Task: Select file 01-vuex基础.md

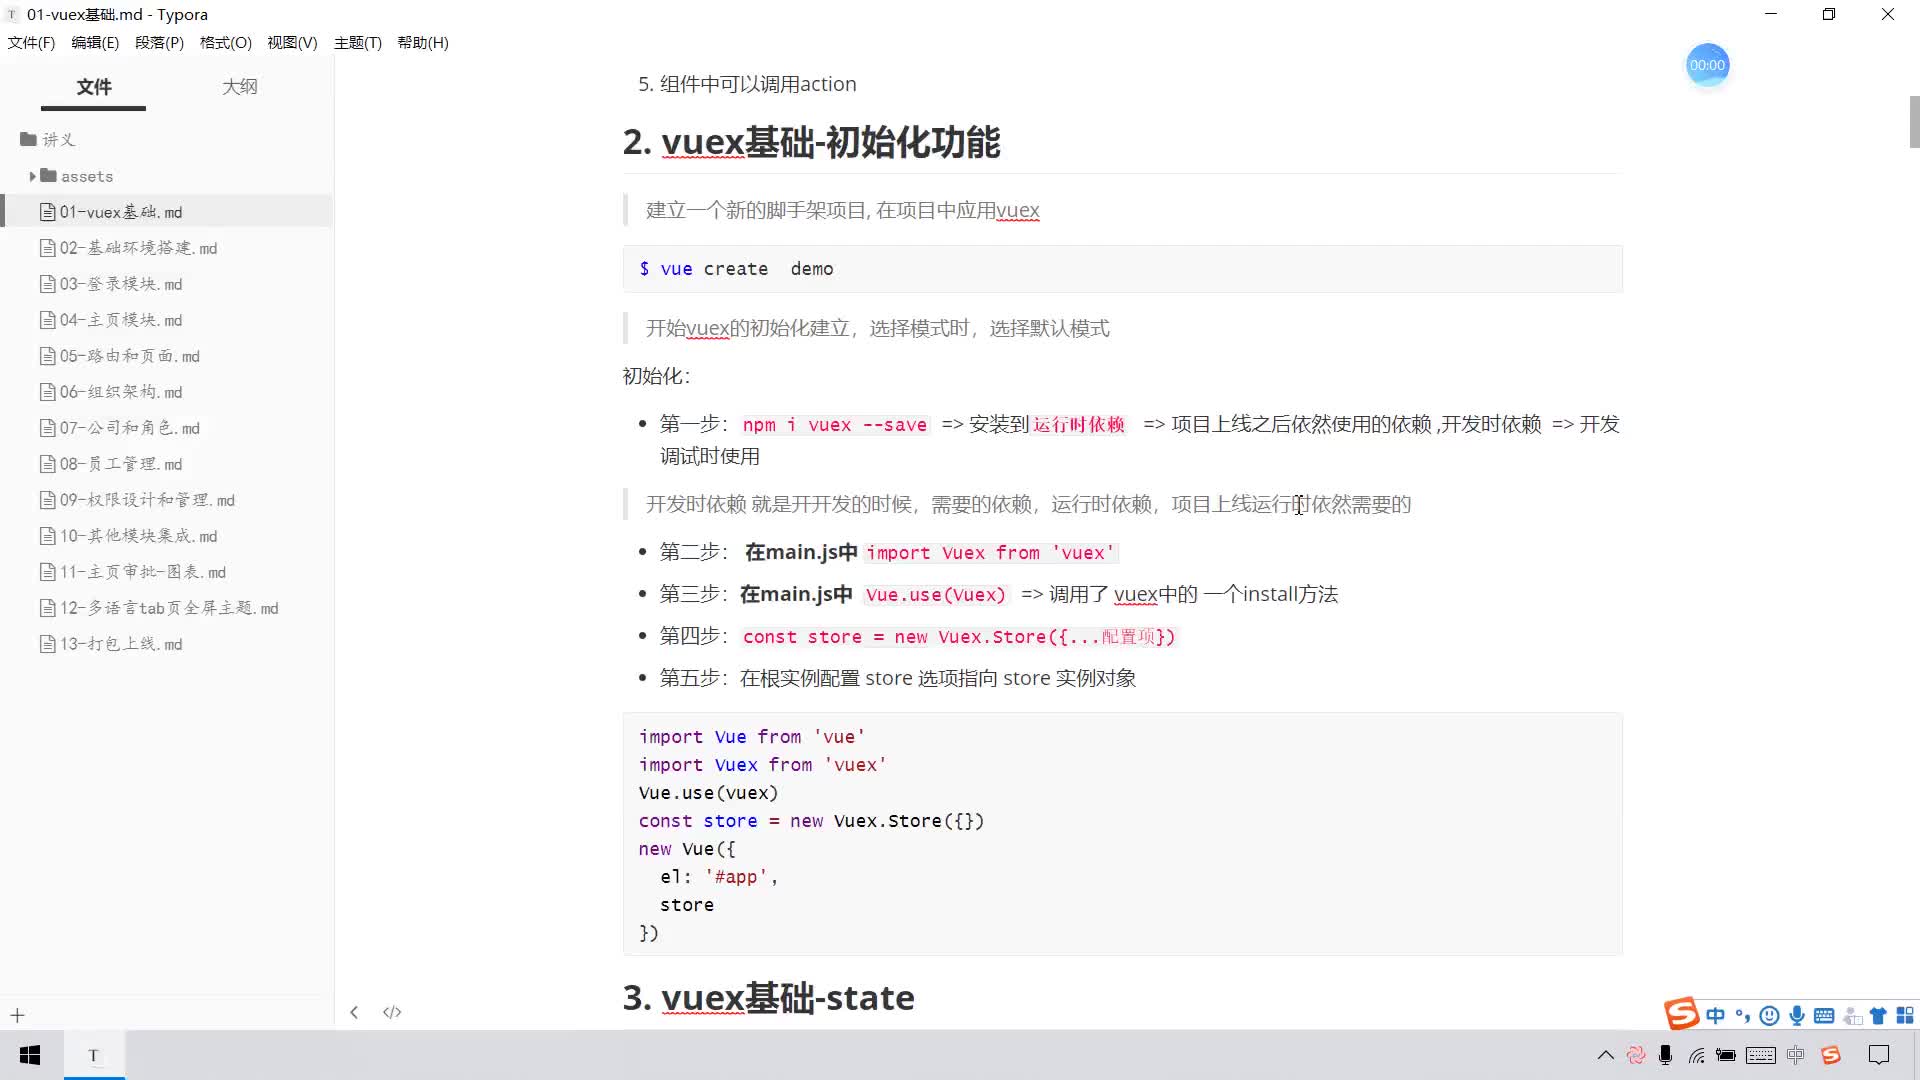Action: [168, 212]
